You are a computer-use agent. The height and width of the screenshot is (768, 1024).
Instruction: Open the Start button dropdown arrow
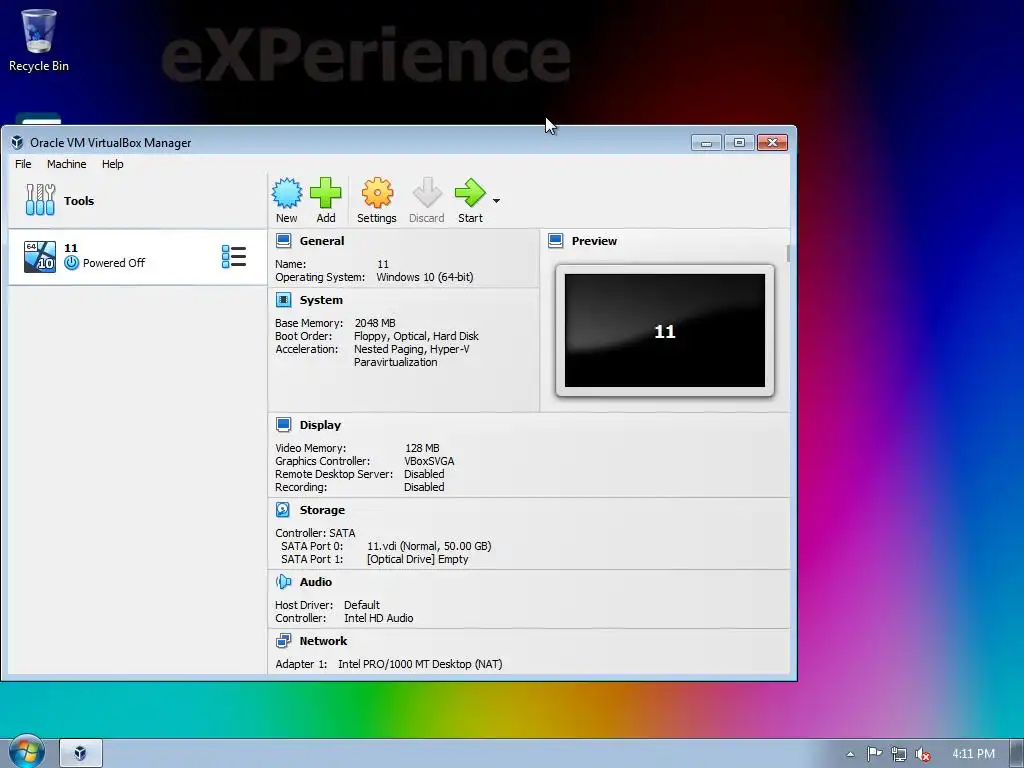coord(496,200)
